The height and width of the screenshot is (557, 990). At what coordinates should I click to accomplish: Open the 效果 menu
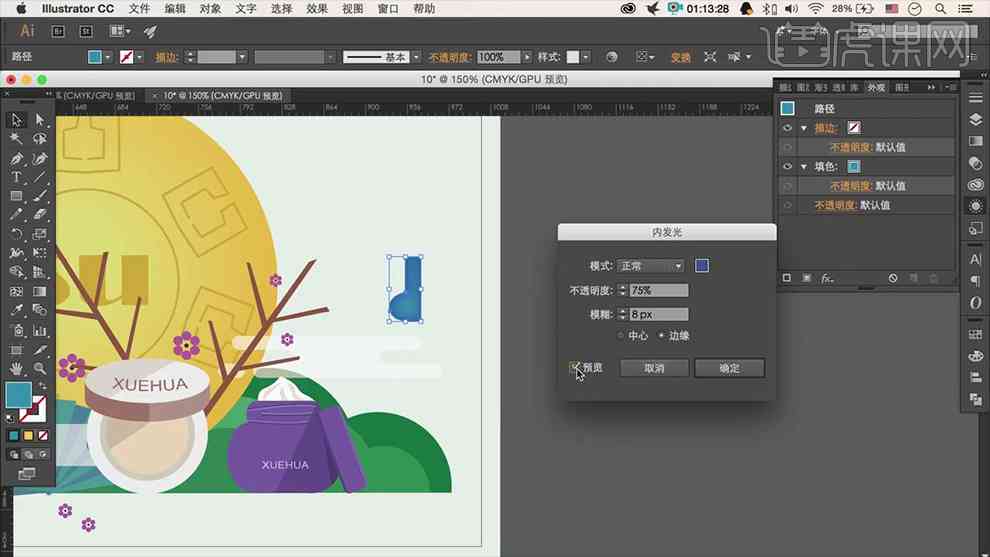click(x=317, y=9)
